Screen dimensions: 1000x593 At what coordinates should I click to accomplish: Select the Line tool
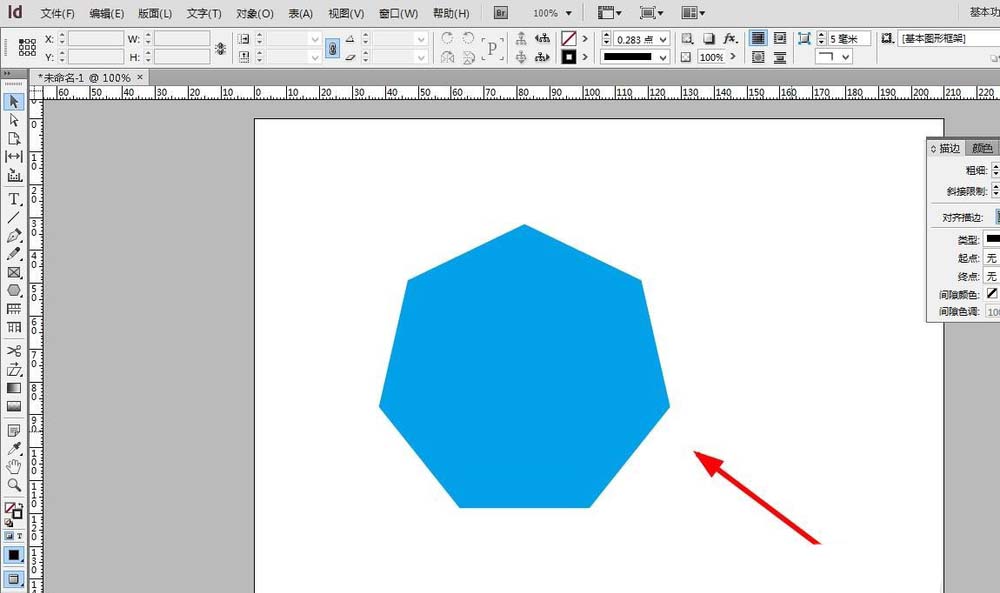(14, 217)
